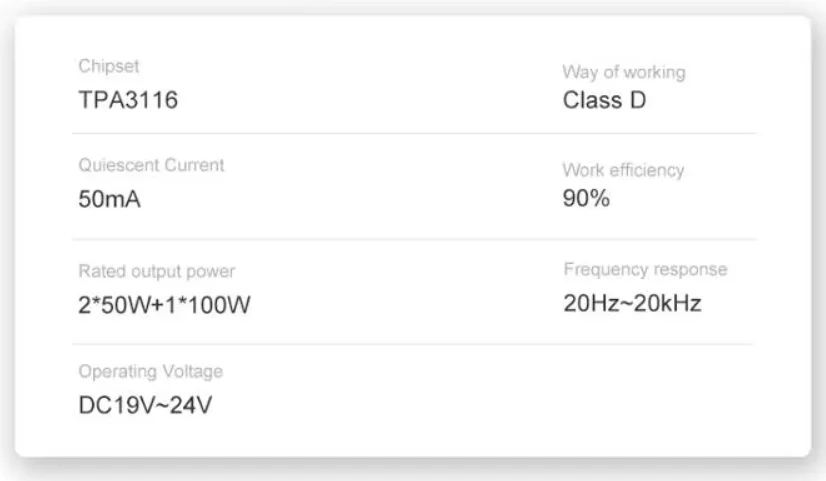Click the Quiescent Current label
This screenshot has height=481, width=826.
[151, 165]
